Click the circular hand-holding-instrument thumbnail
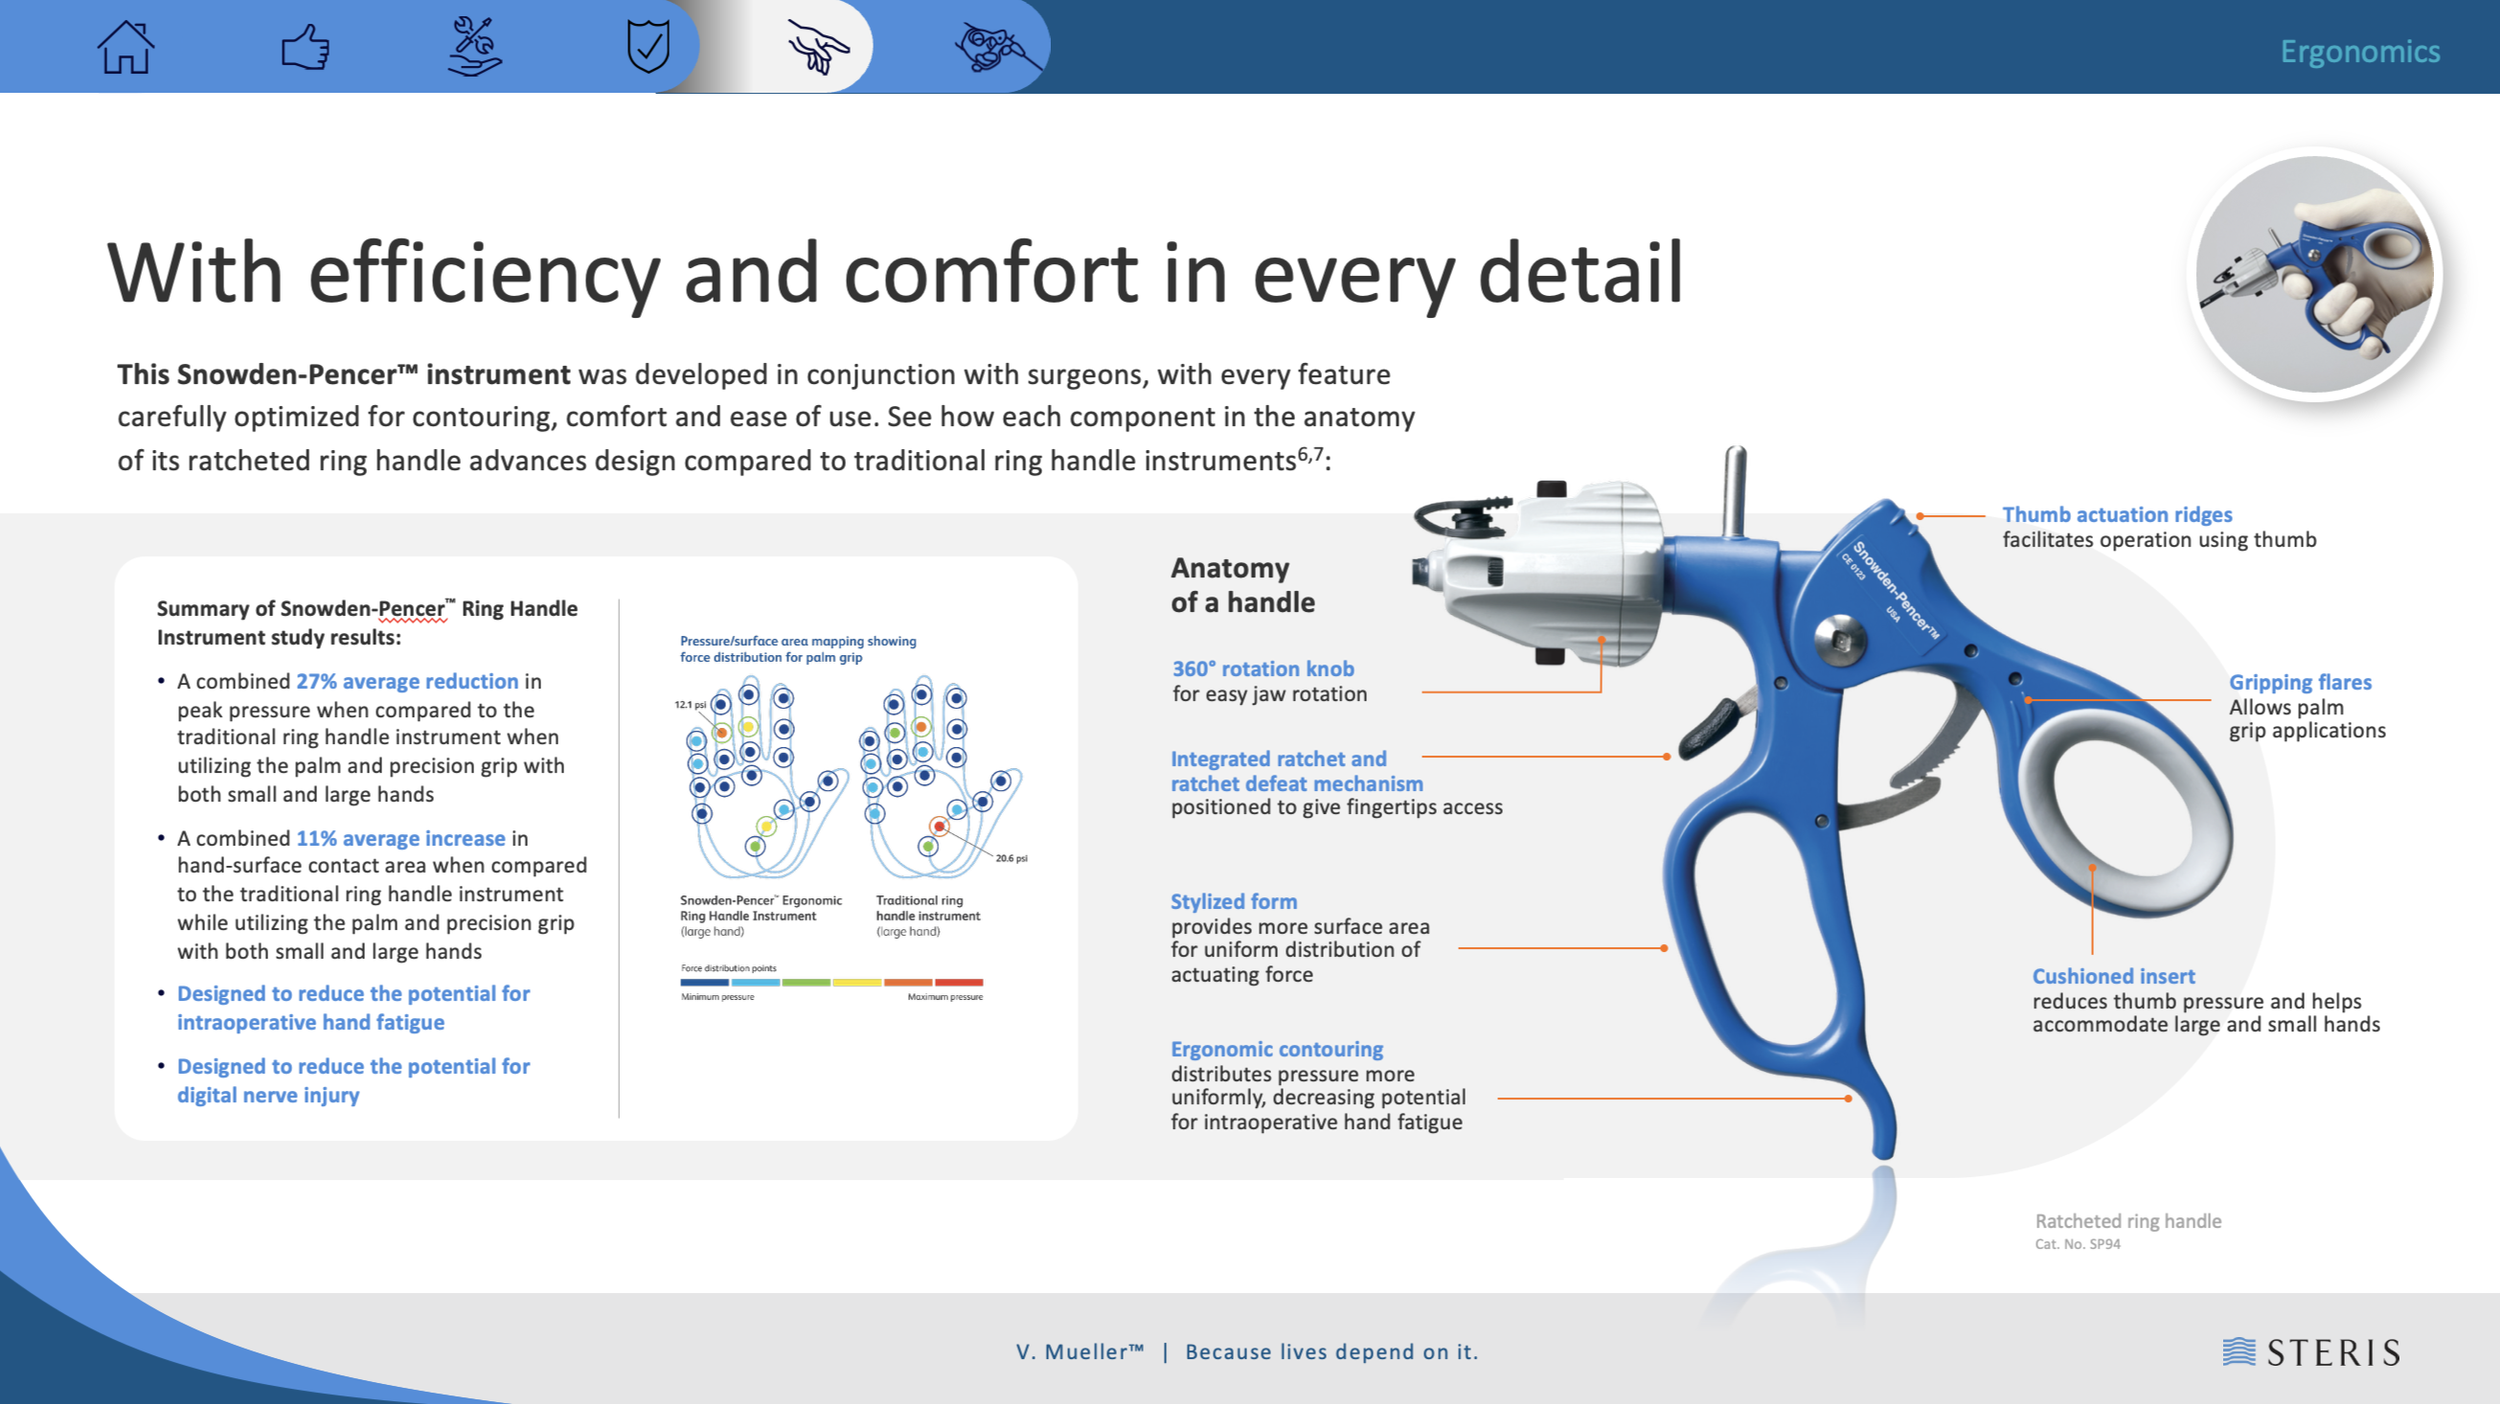Screen dimensions: 2500x1404 pos(2316,274)
